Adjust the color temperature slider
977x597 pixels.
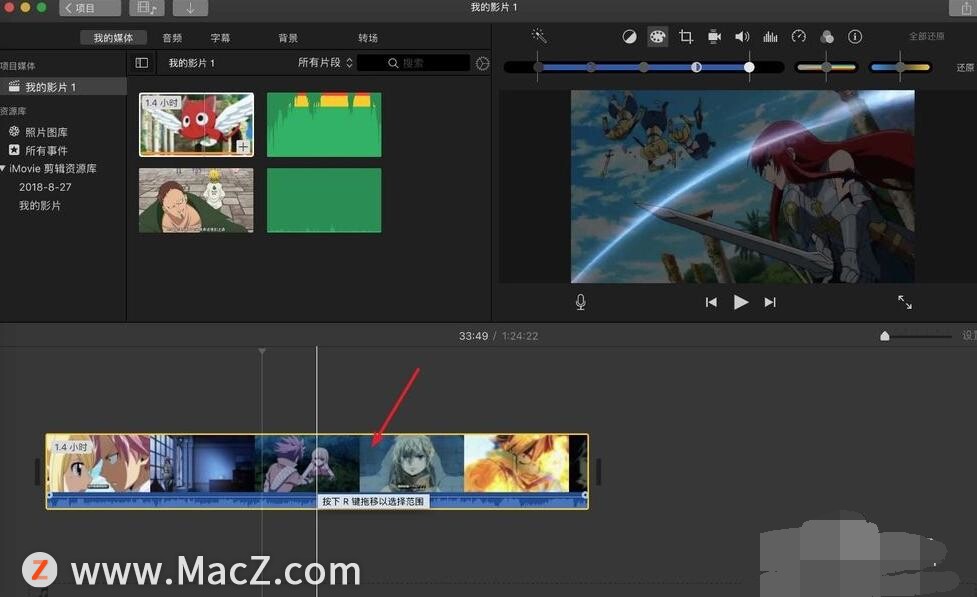click(900, 67)
